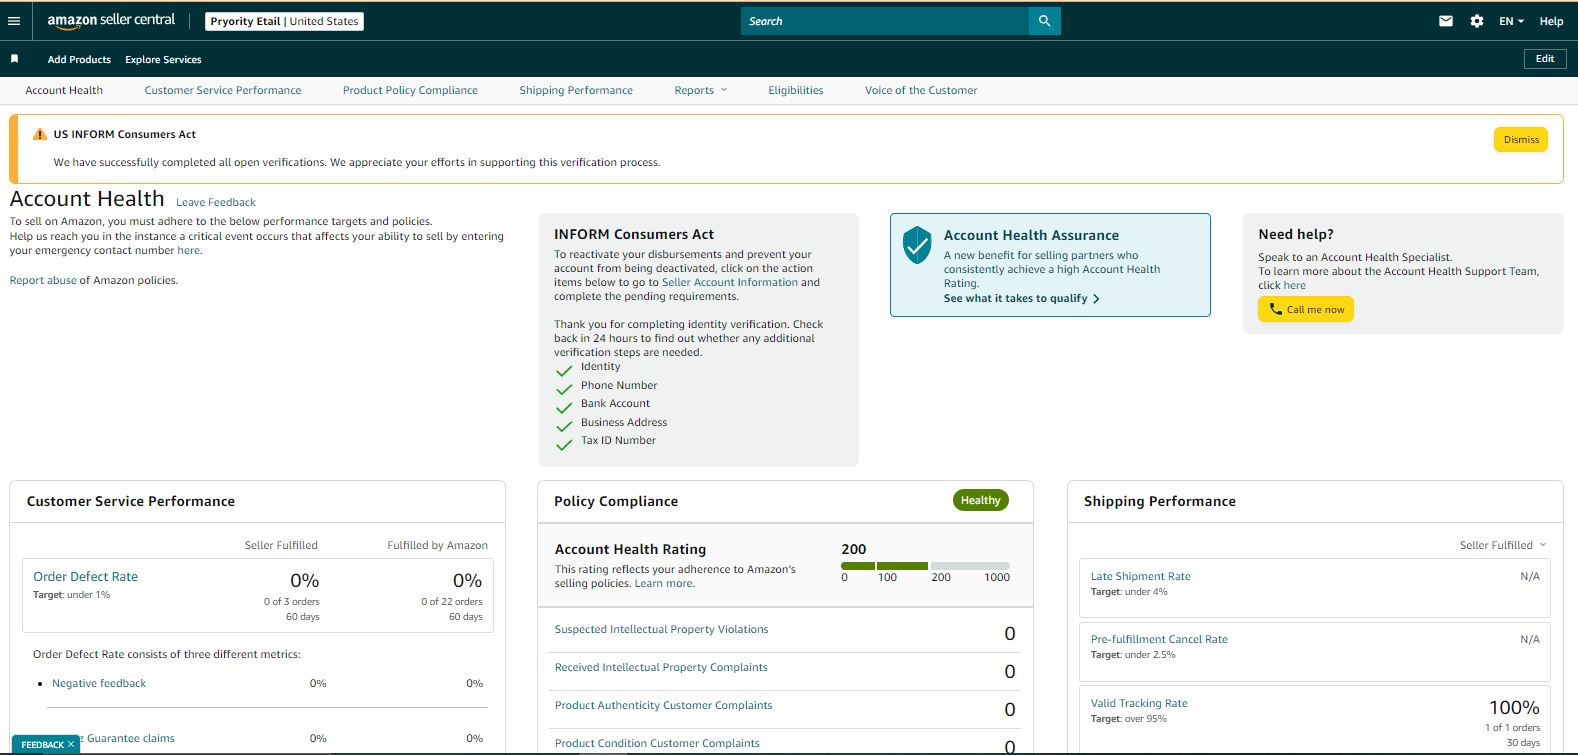Click the Negative feedback link

99,683
